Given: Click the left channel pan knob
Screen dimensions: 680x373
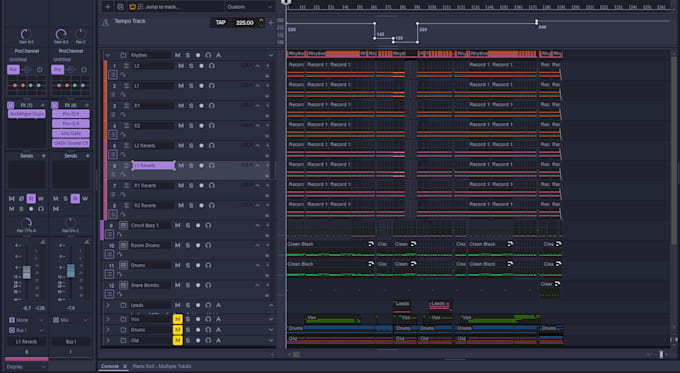Looking at the screenshot, I should tap(26, 223).
